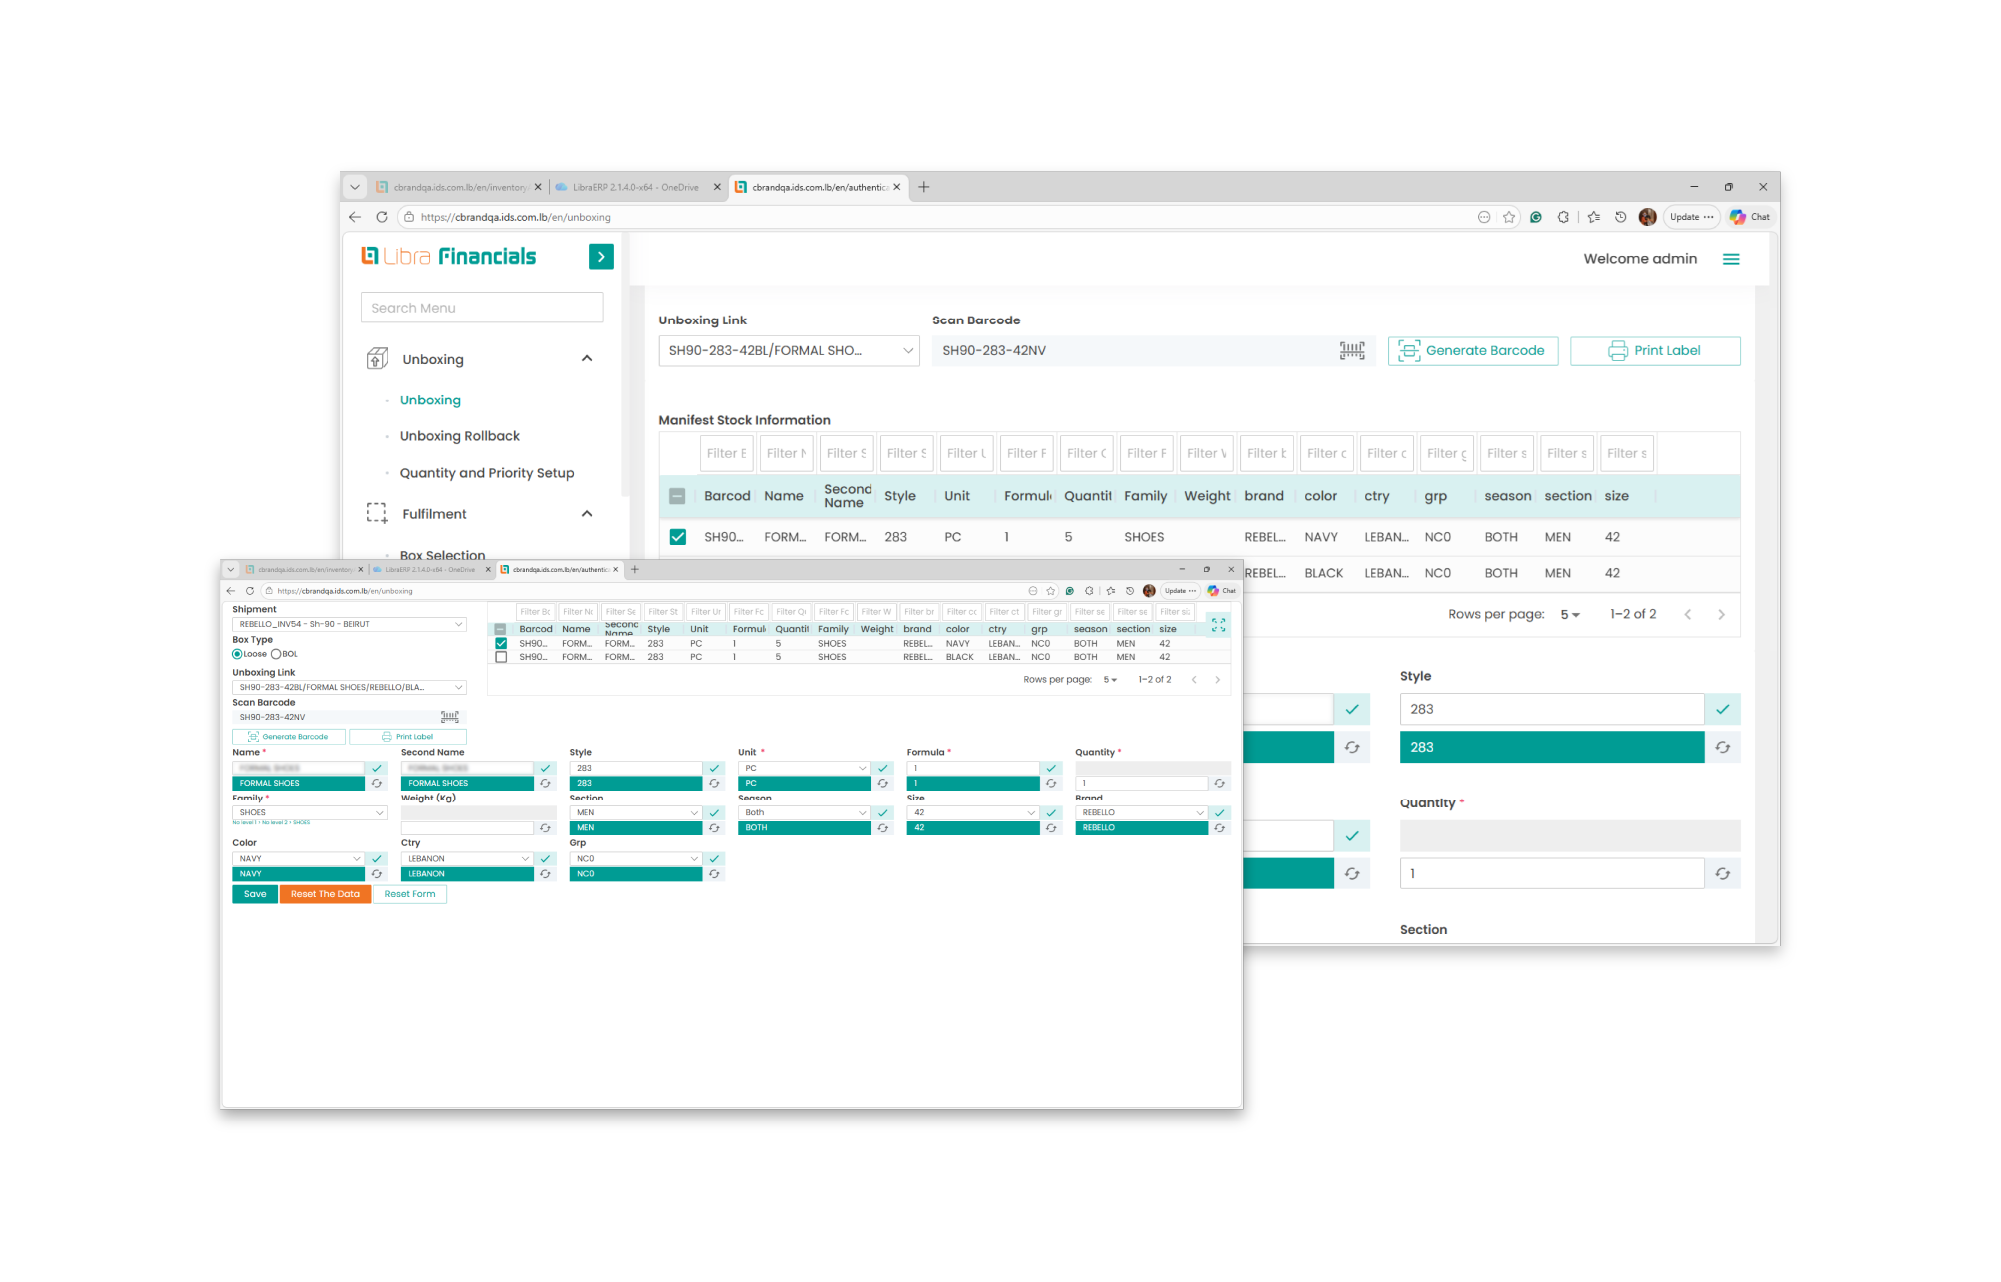Confirm Style 283 checkmark in the back window
Image resolution: width=2001 pixels, height=1282 pixels.
1722,709
